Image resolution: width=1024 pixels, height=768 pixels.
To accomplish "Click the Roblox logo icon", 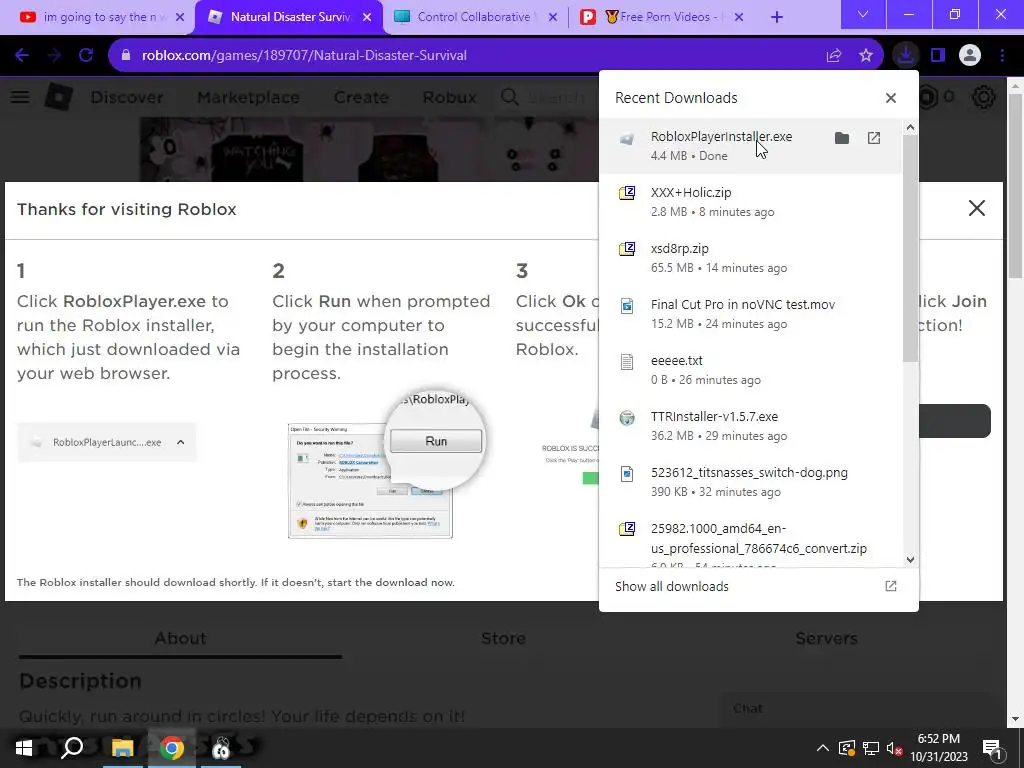I will pyautogui.click(x=59, y=97).
